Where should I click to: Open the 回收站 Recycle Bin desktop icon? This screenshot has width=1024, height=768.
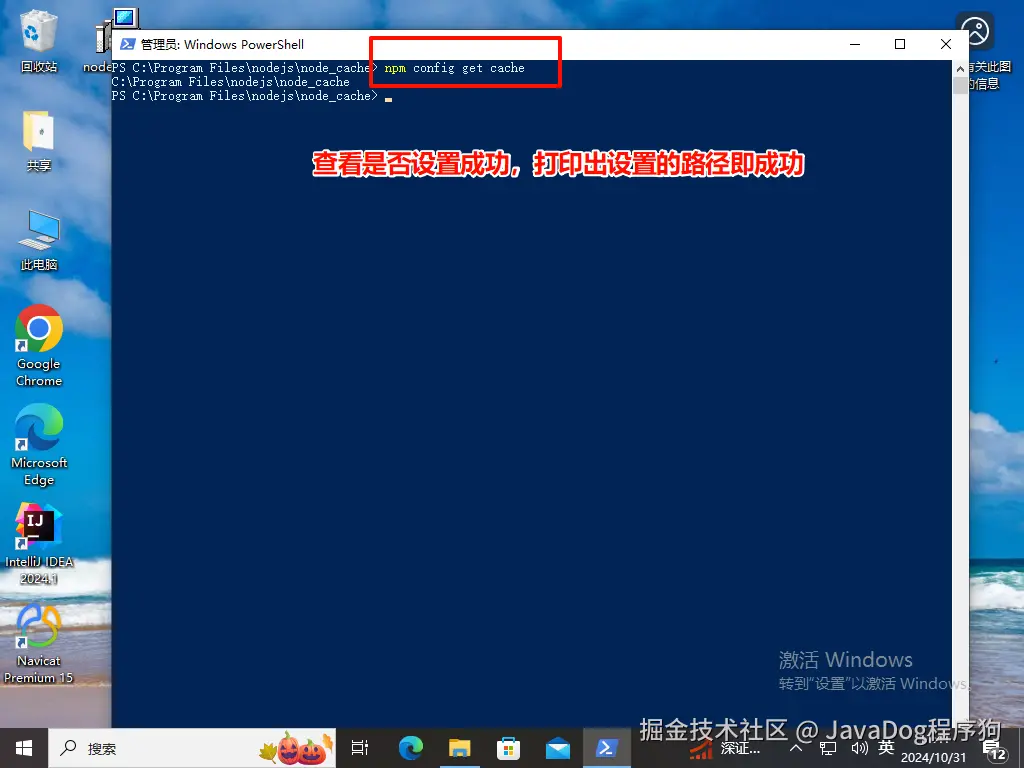(39, 40)
